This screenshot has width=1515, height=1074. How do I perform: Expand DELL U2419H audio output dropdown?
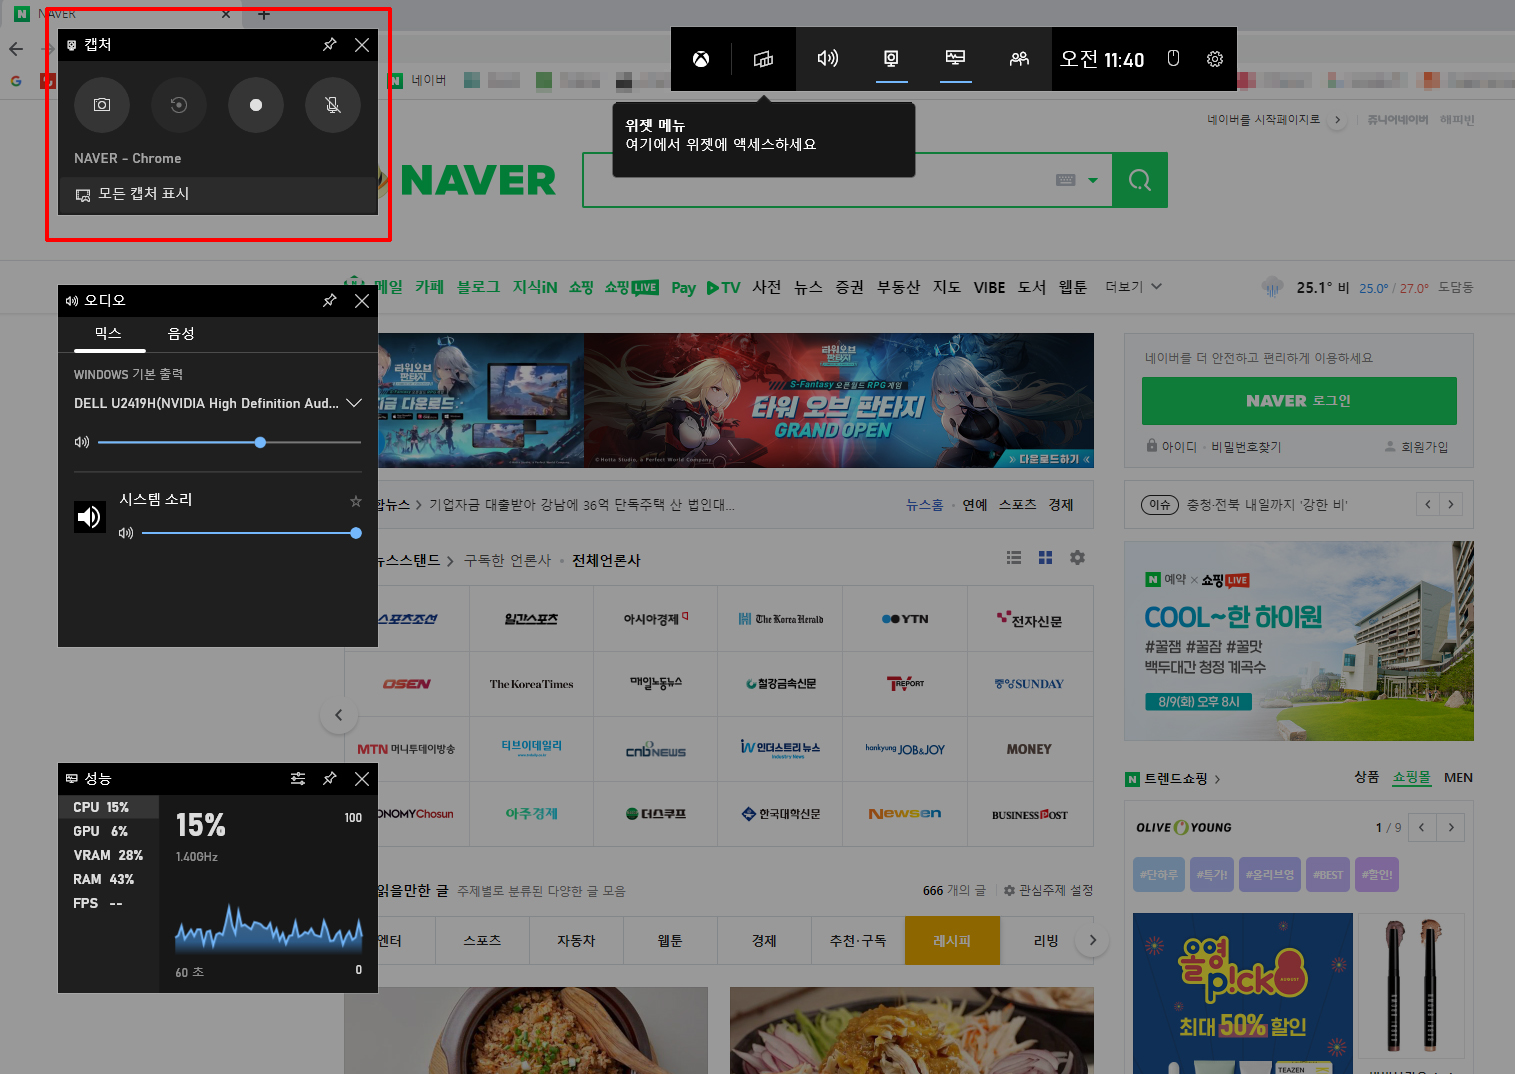point(353,403)
